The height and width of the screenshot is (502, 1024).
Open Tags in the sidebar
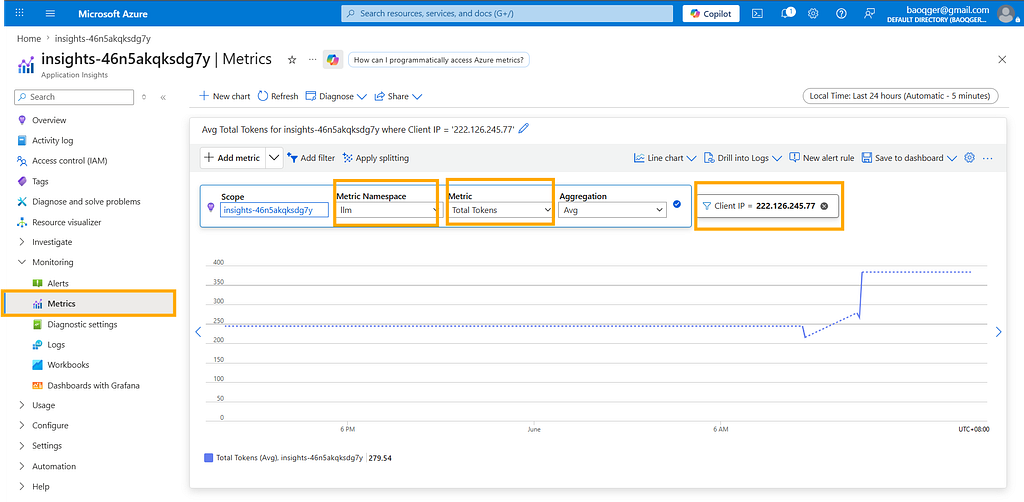40,181
